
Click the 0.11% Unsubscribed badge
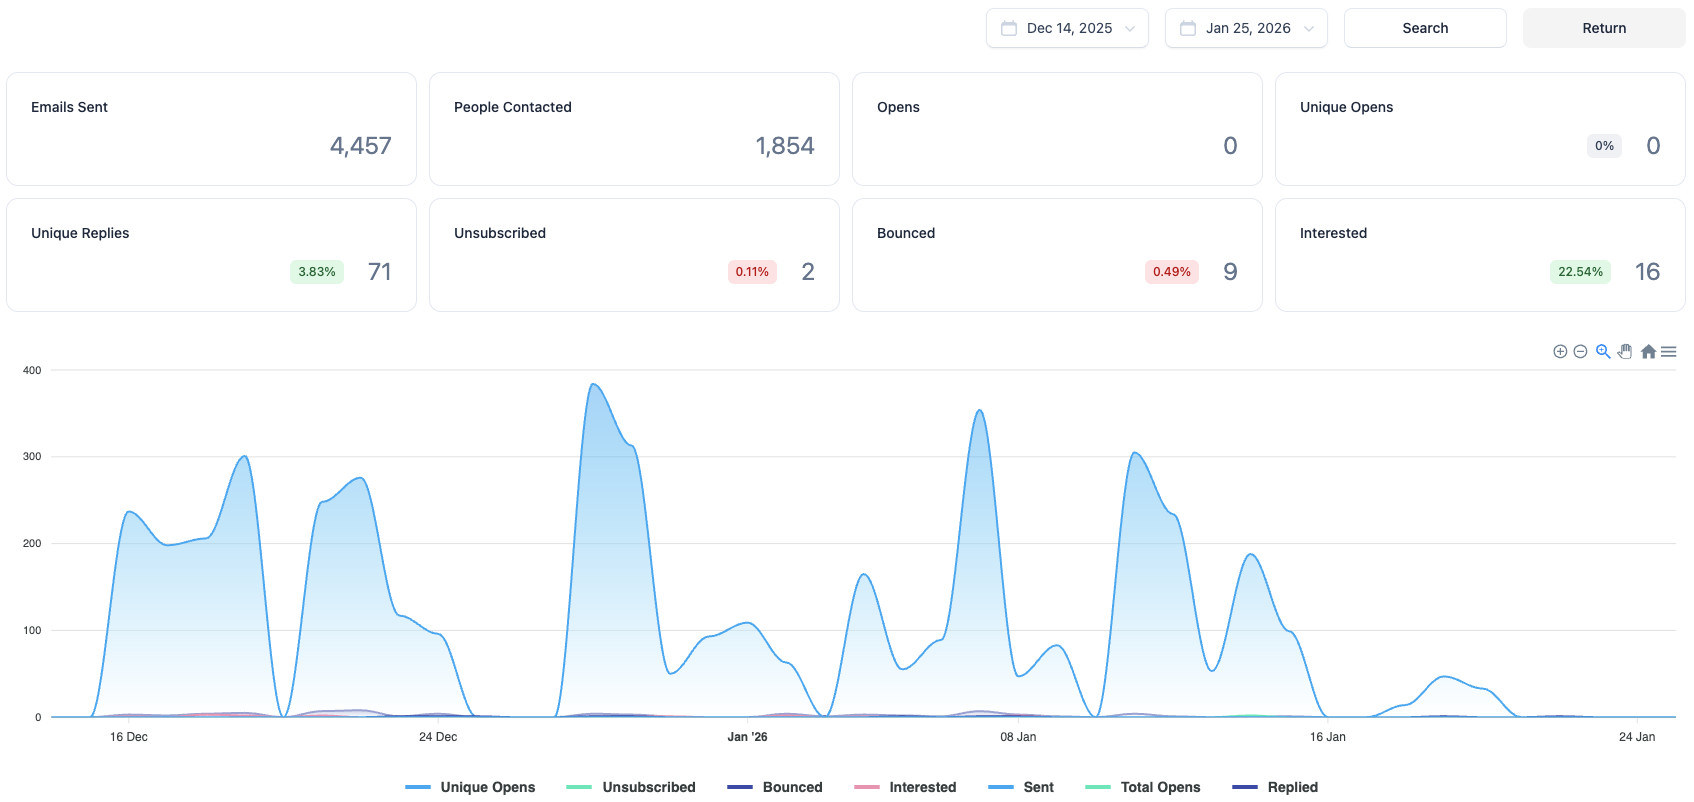[x=752, y=272]
